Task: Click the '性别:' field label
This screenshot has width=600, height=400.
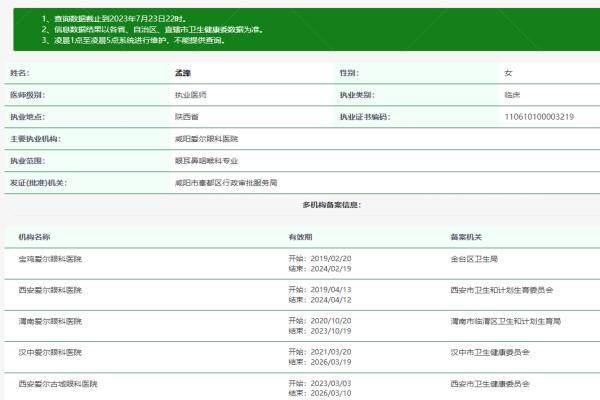Action: pyautogui.click(x=349, y=73)
